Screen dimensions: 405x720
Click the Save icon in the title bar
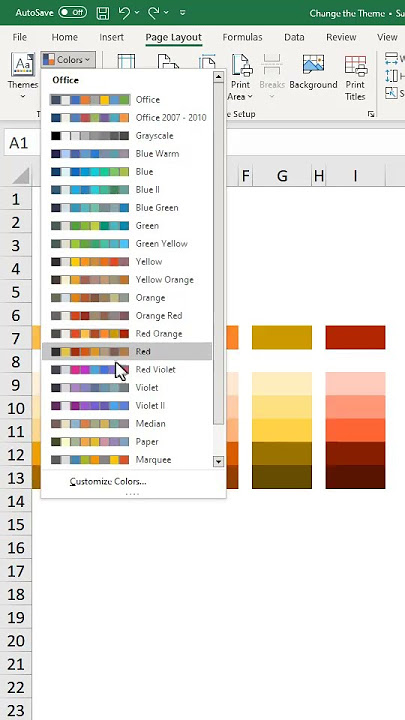click(103, 13)
